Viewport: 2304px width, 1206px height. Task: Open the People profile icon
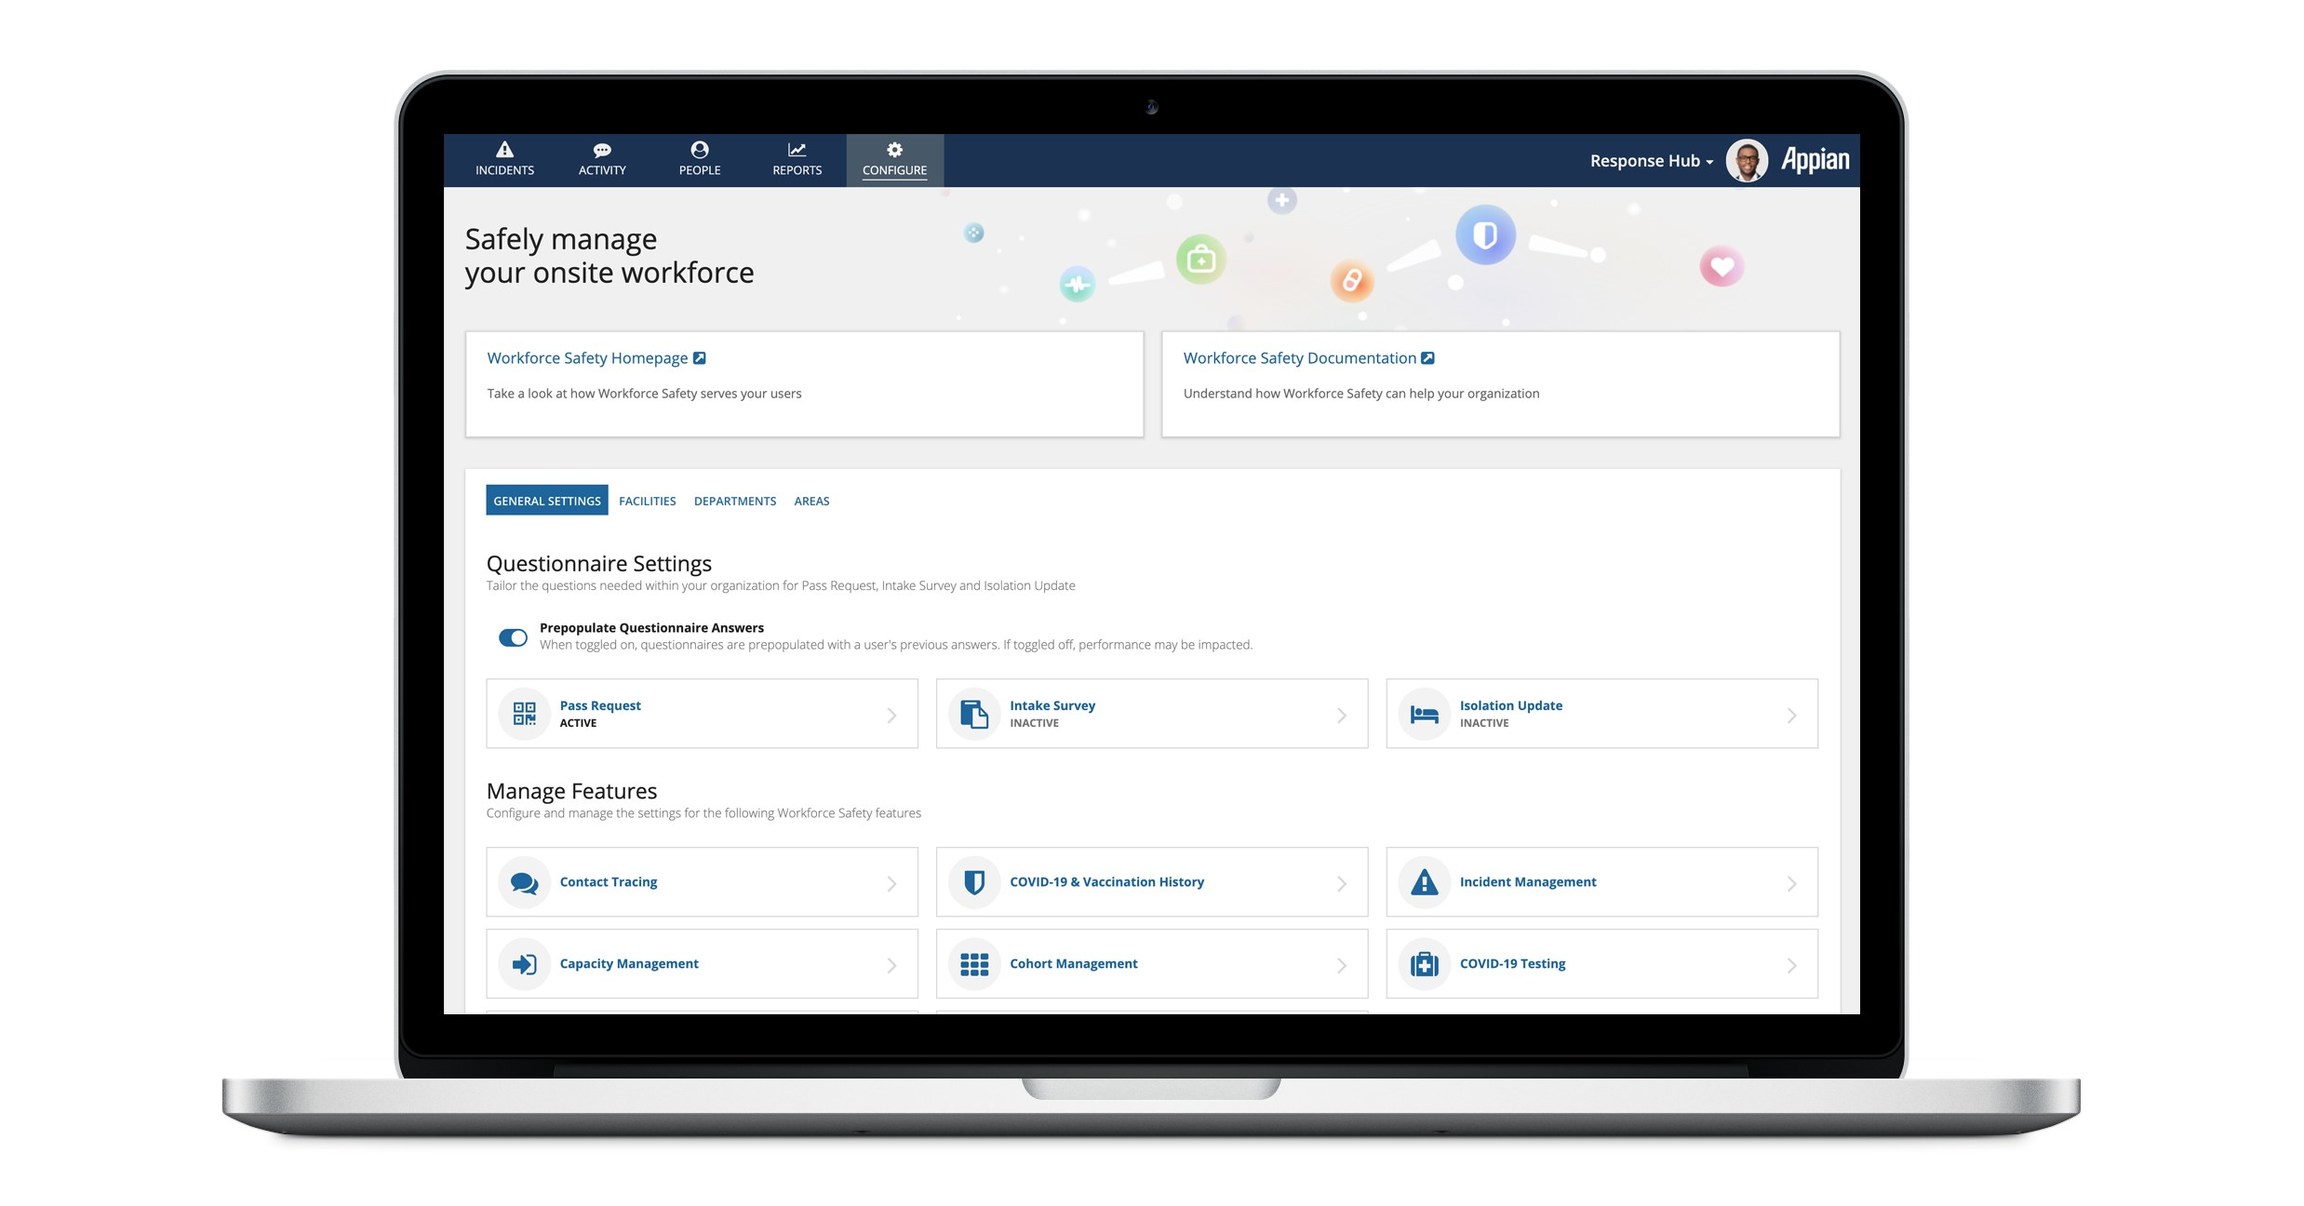coord(699,150)
